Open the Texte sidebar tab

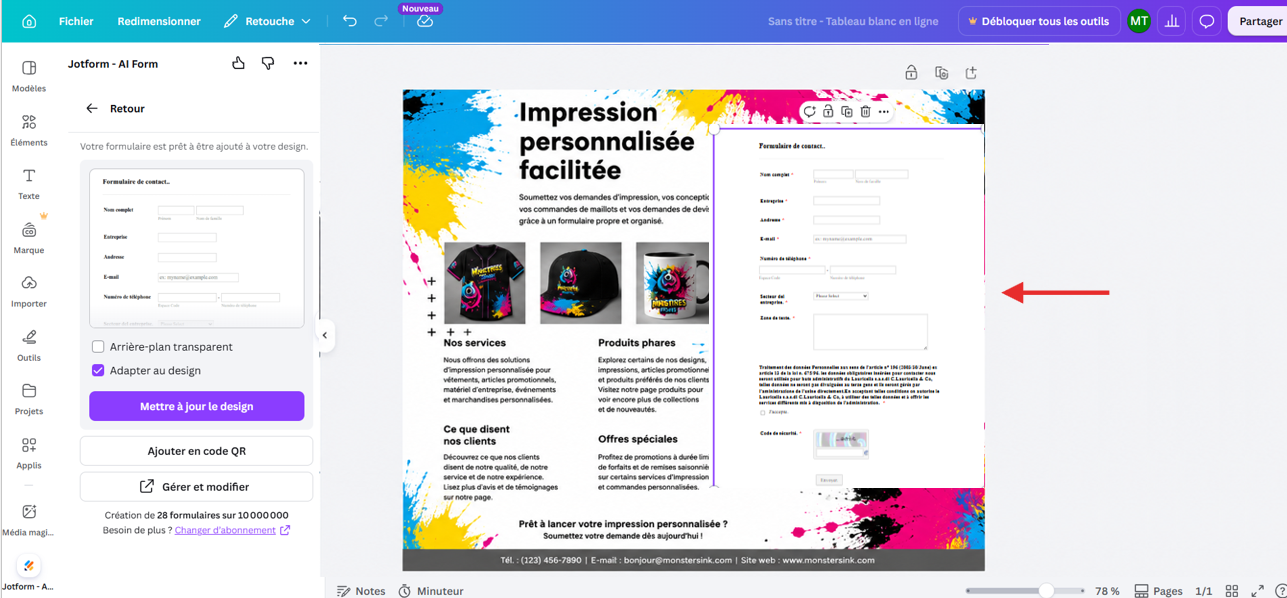(29, 184)
